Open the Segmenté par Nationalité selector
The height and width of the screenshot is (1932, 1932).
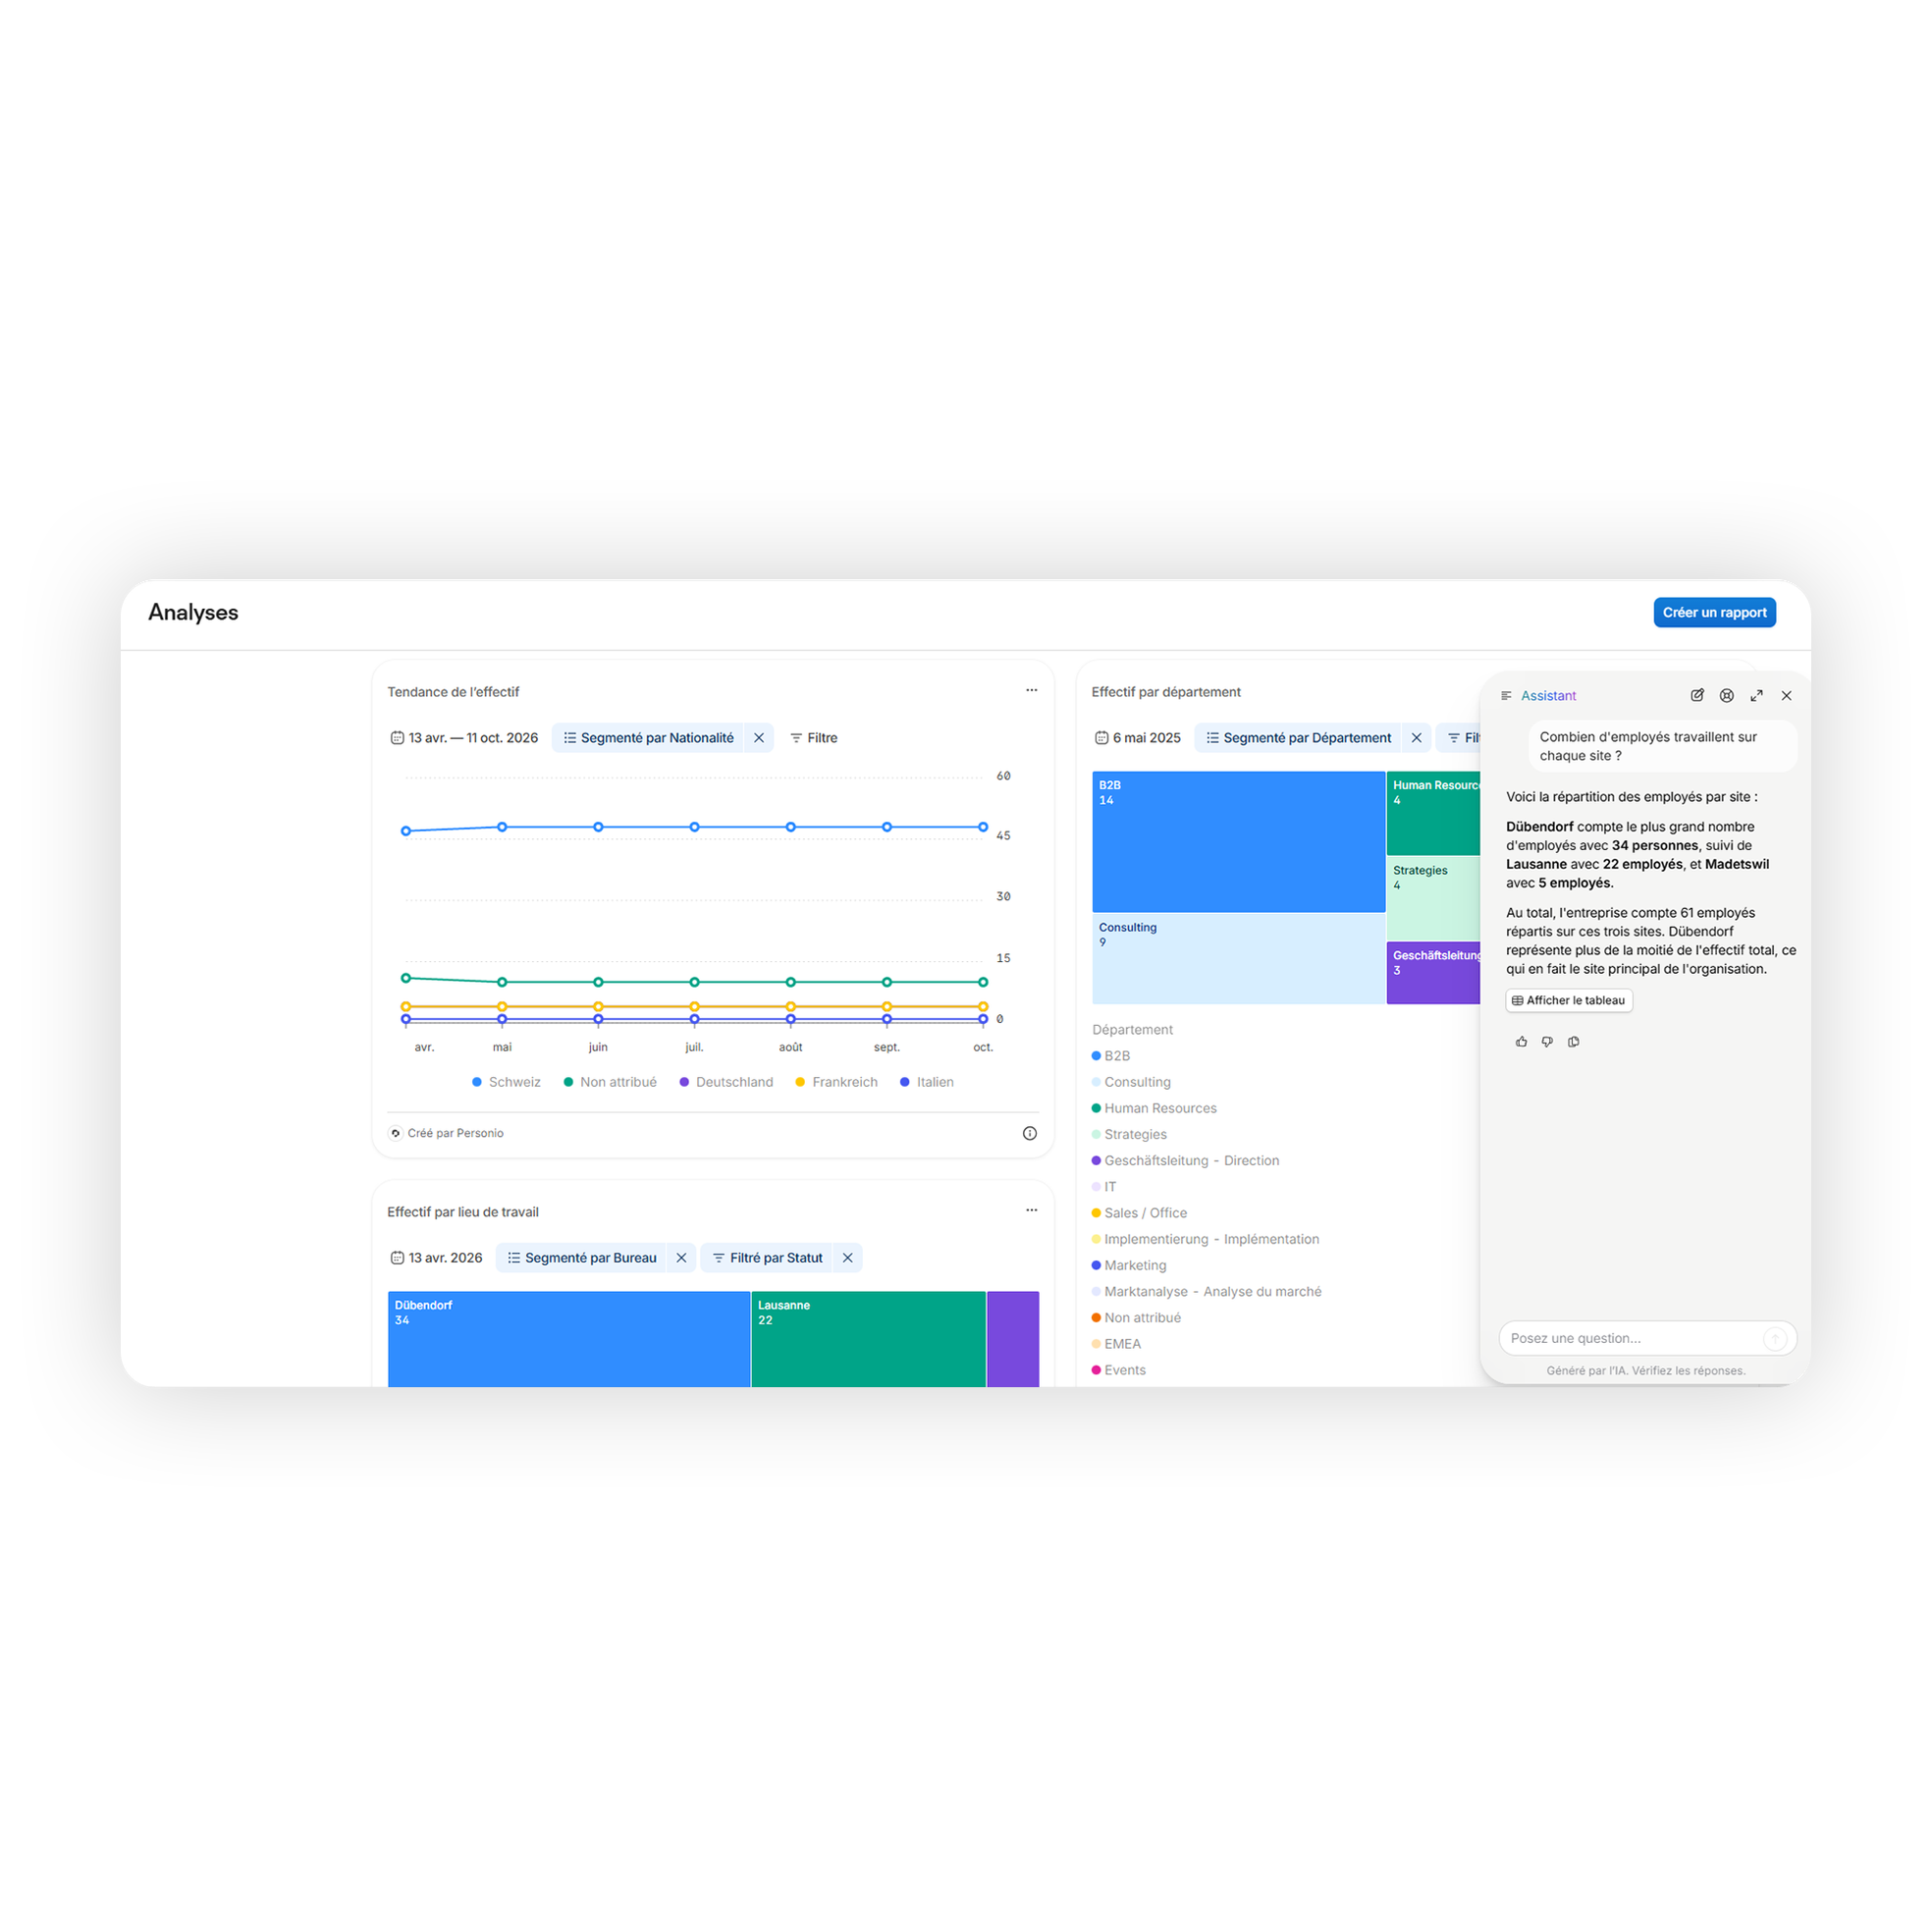tap(648, 738)
